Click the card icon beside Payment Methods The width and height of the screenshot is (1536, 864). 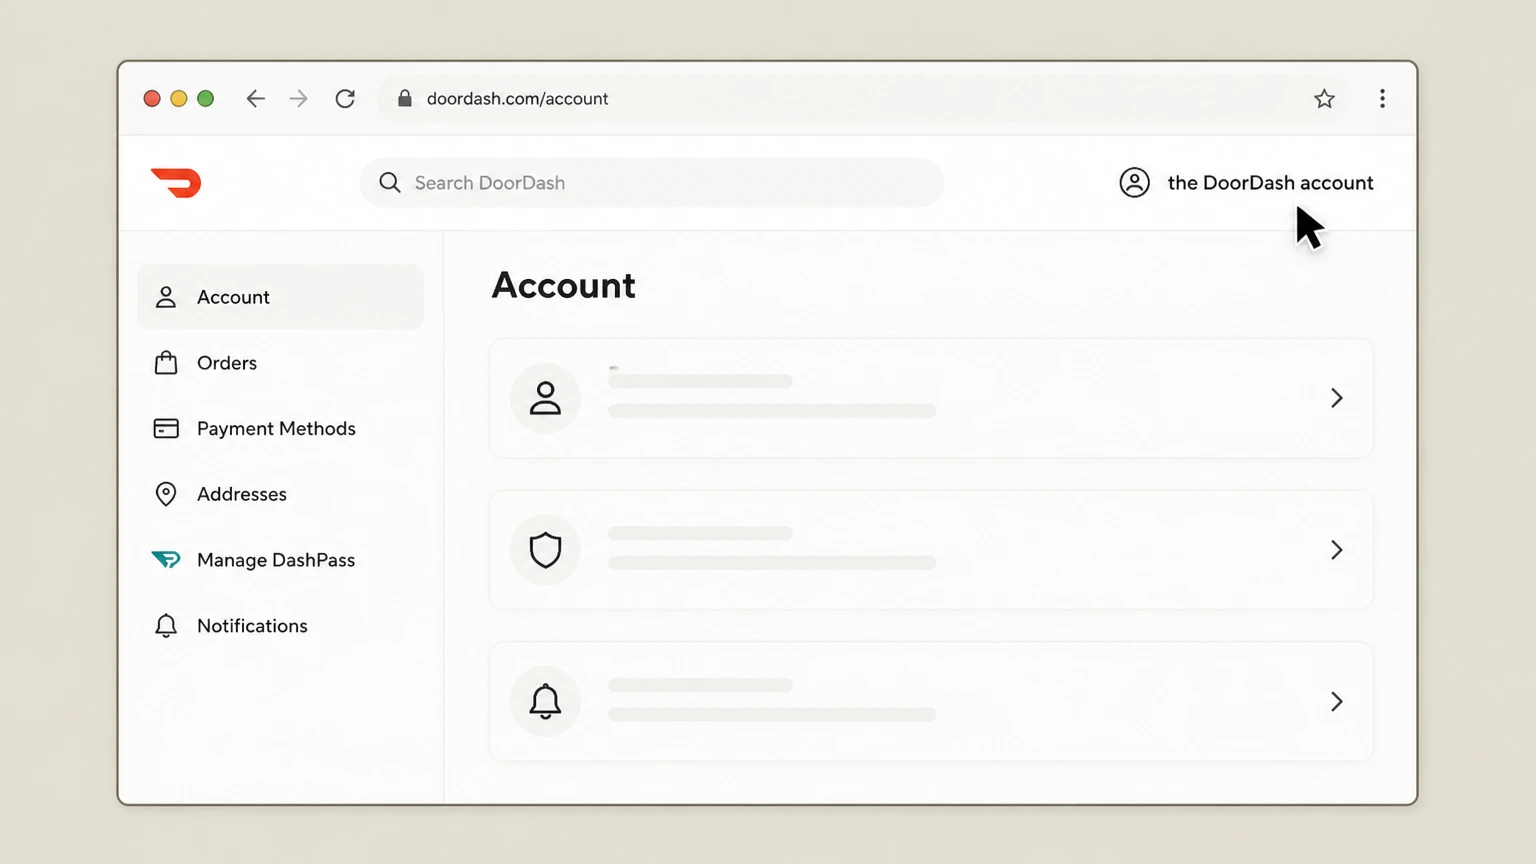[166, 428]
